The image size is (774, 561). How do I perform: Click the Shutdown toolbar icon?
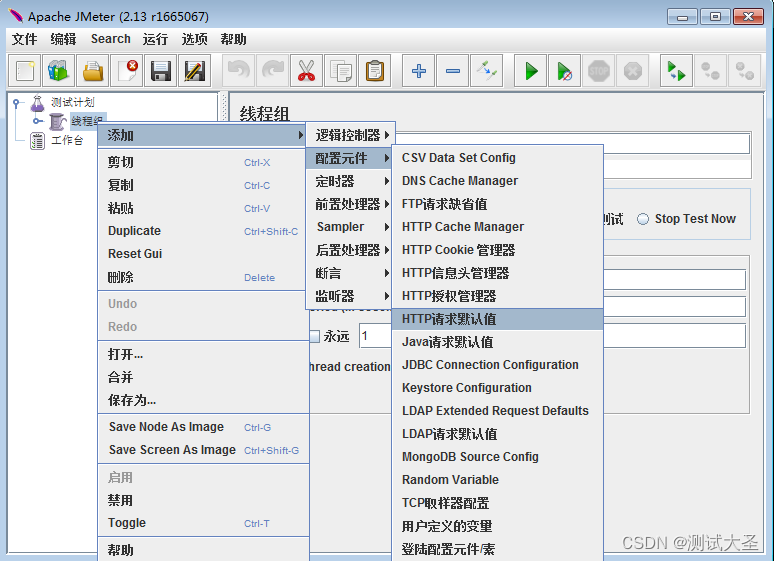tap(632, 71)
